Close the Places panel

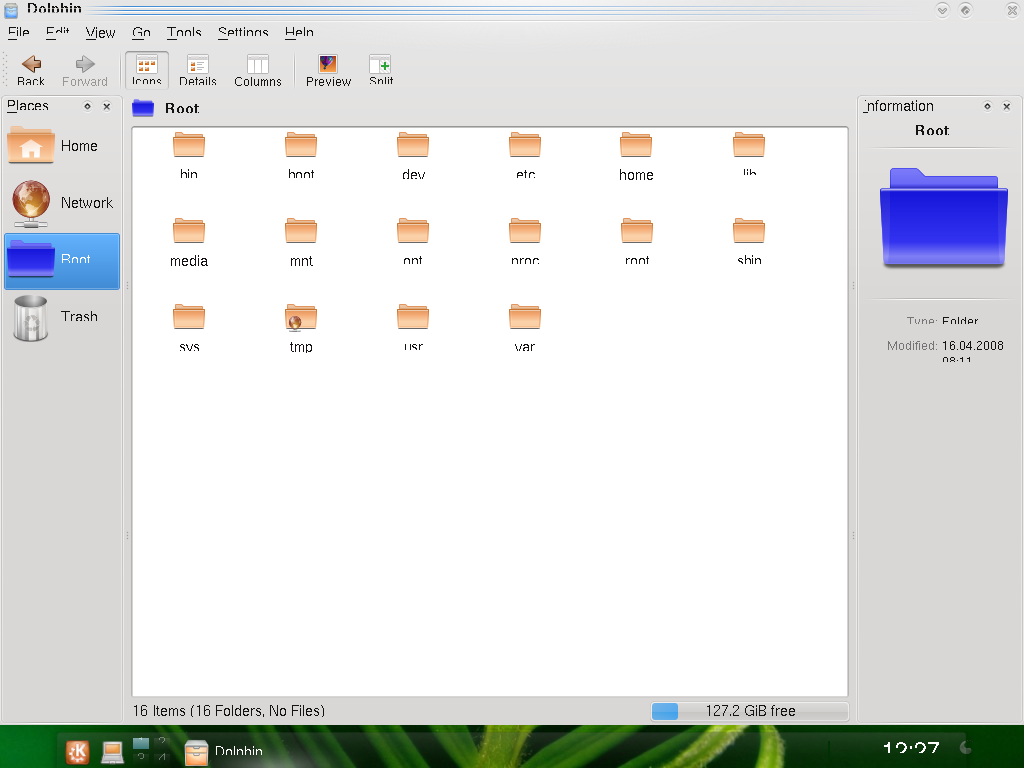(107, 106)
